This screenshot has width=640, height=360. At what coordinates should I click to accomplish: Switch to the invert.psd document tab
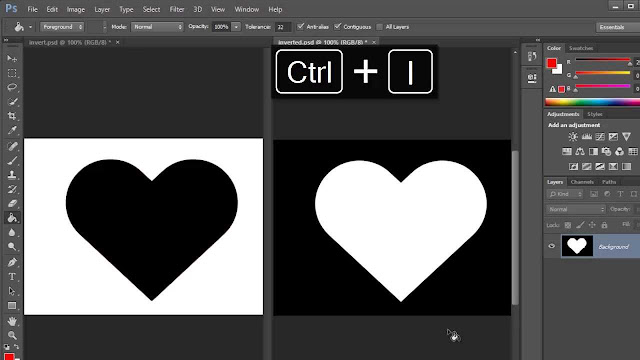69,42
